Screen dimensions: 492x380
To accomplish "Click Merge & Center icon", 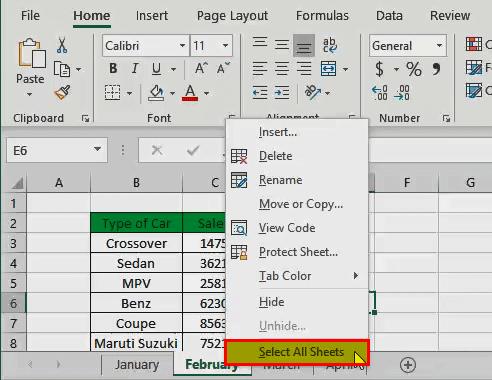I will pos(329,69).
